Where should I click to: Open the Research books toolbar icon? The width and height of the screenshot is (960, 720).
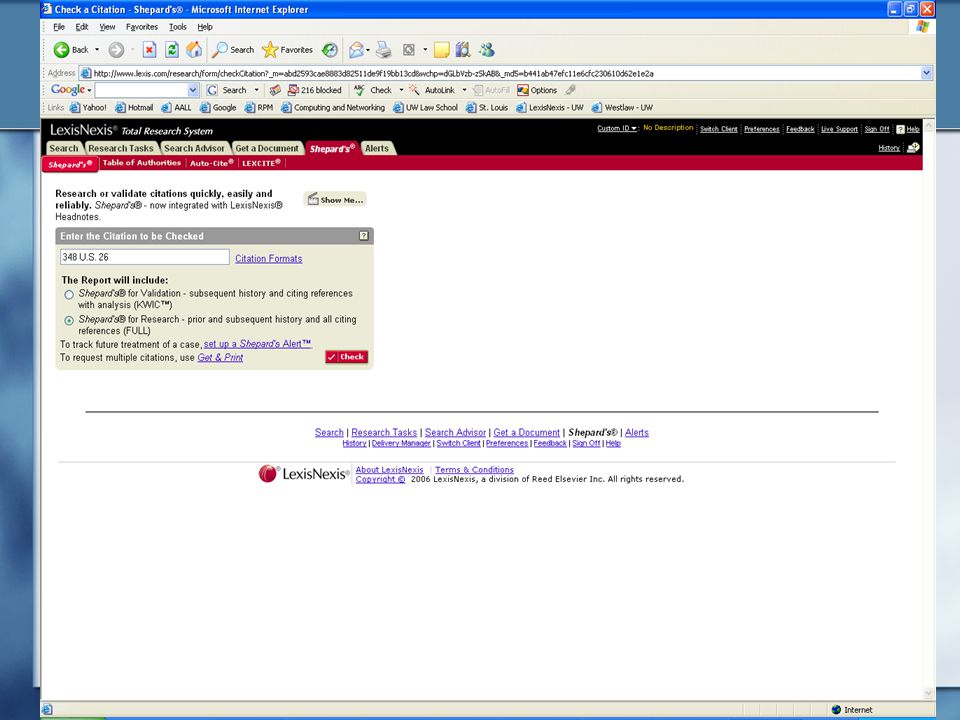[463, 50]
